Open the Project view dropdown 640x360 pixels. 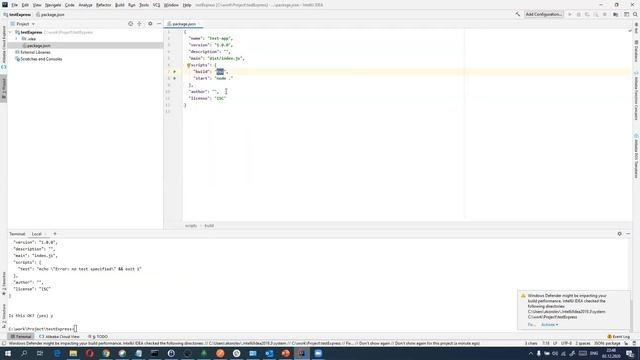coord(23,24)
